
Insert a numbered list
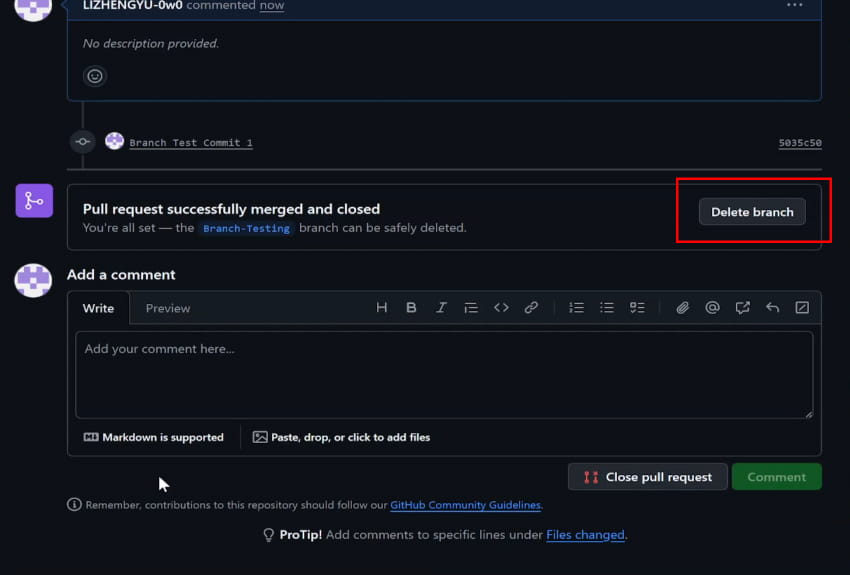tap(577, 308)
